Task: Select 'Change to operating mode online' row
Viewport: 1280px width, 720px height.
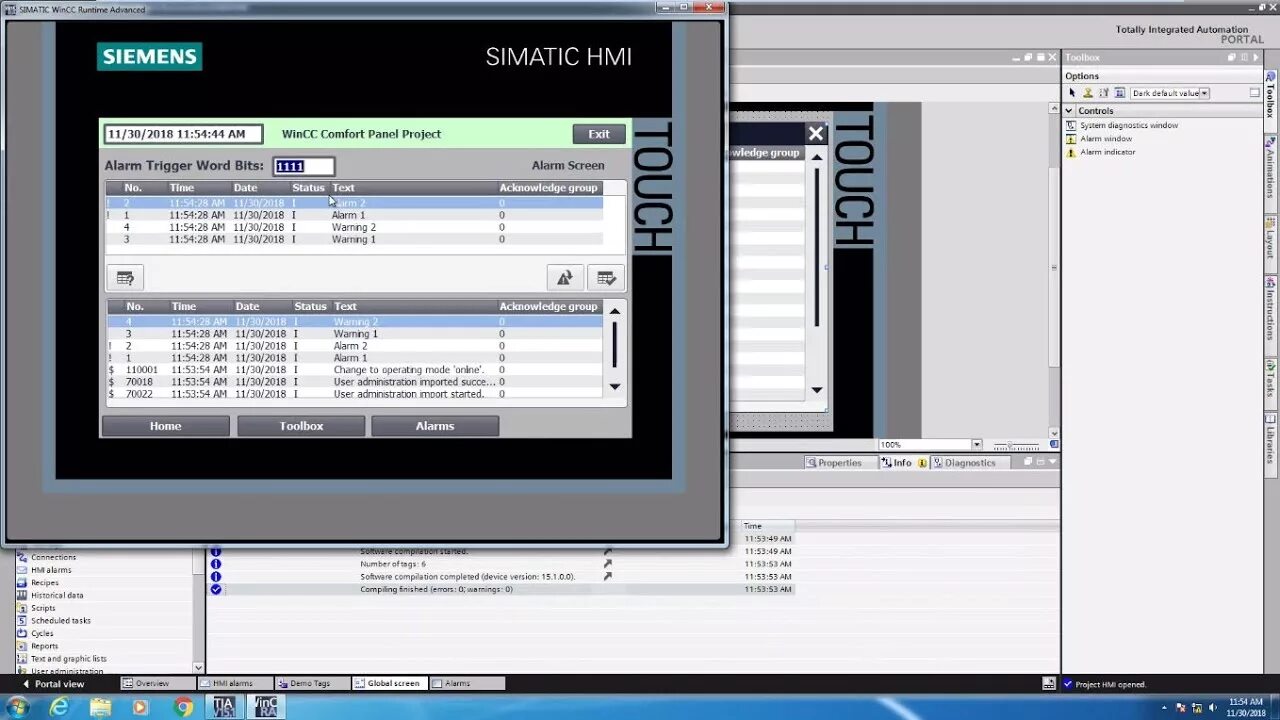Action: point(355,370)
